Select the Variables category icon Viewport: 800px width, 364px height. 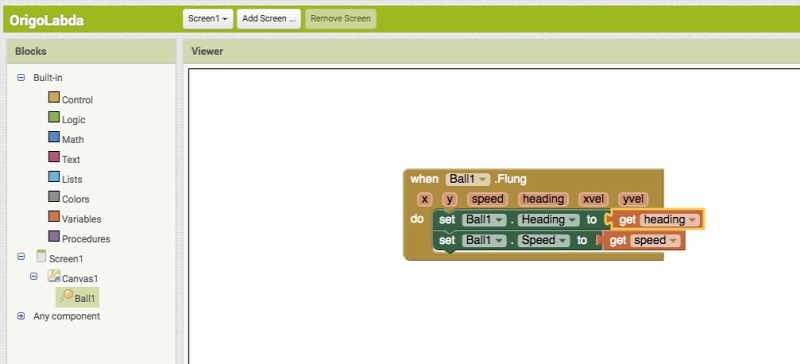(54, 216)
